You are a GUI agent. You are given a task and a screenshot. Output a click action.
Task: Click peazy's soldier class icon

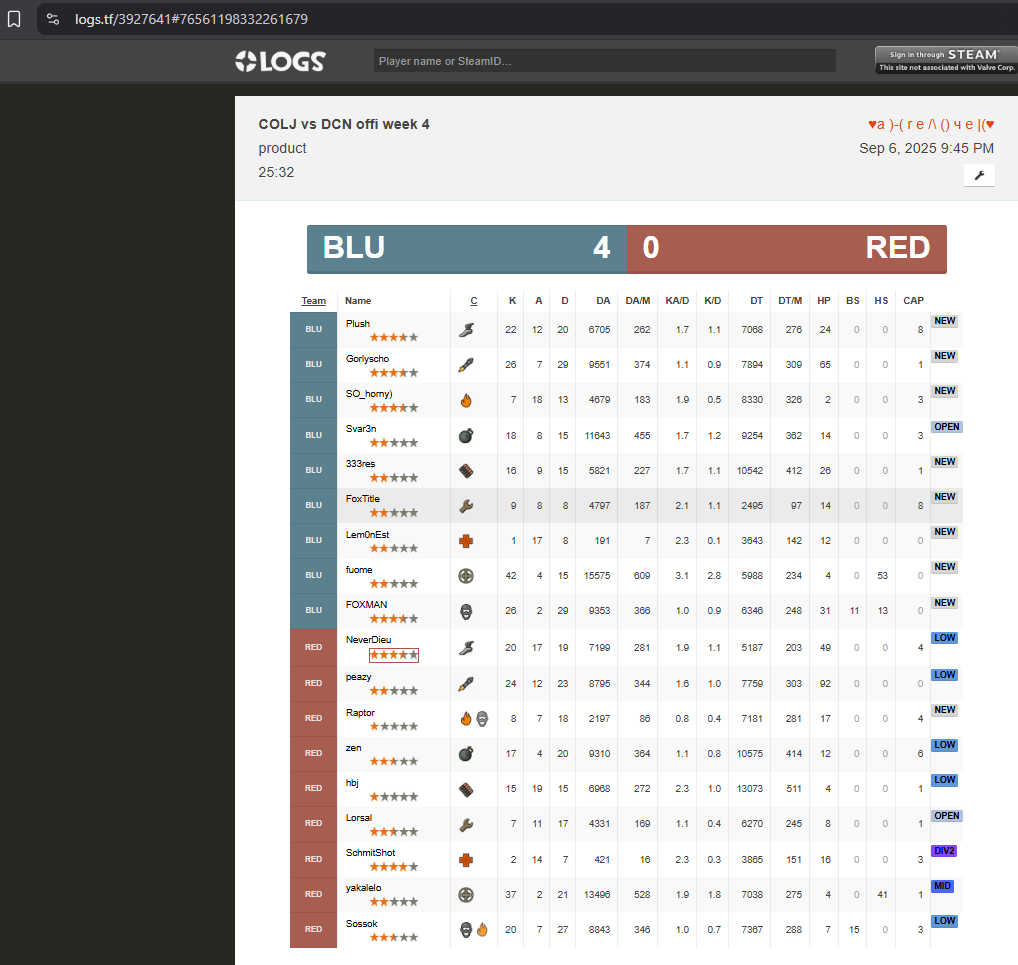(x=466, y=683)
